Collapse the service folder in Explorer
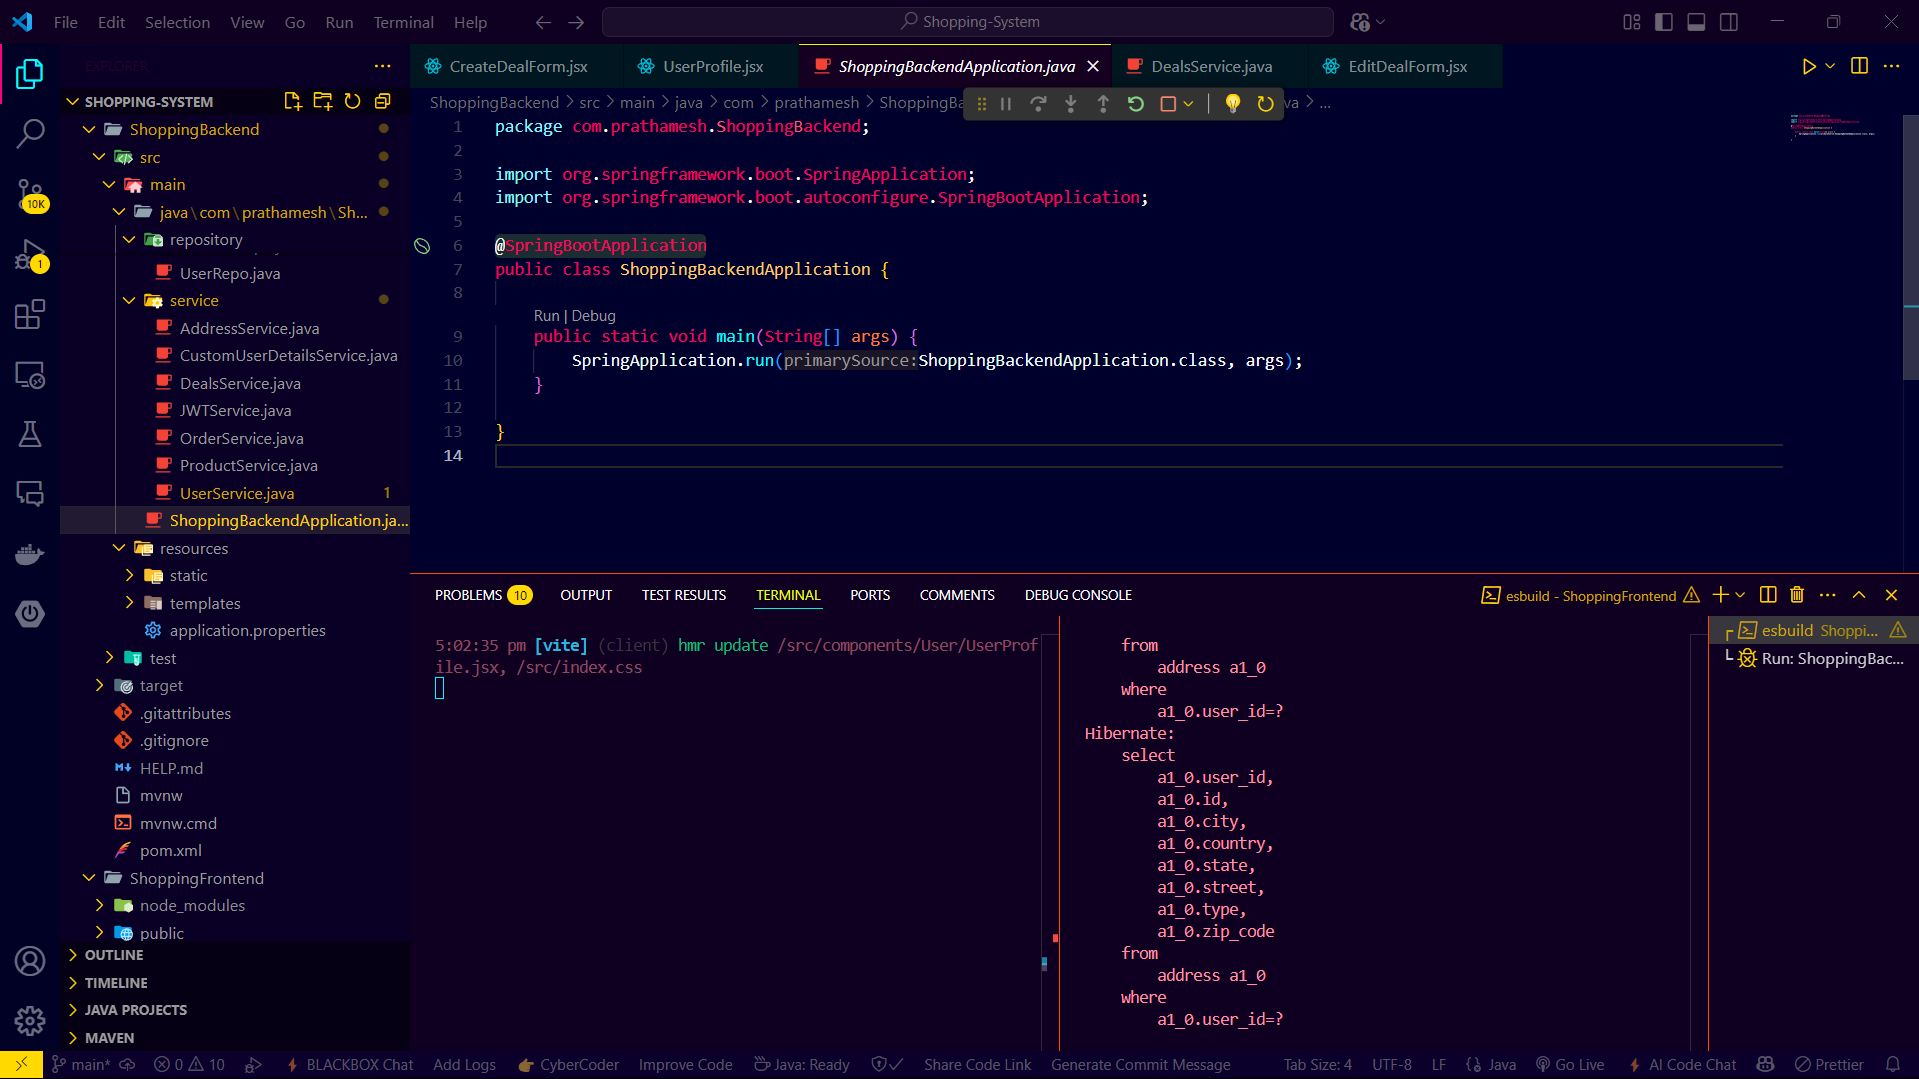 click(x=128, y=300)
